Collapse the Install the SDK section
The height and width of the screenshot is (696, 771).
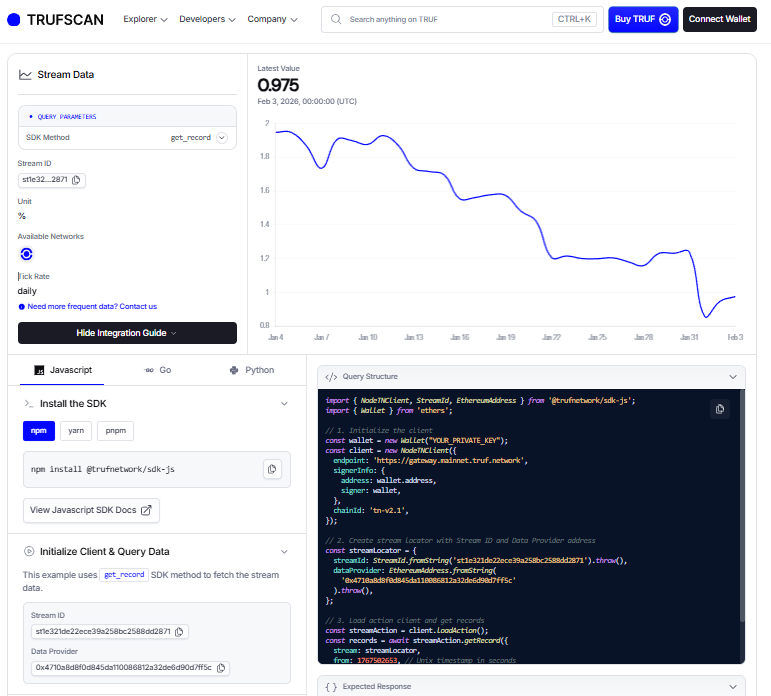pyautogui.click(x=284, y=404)
